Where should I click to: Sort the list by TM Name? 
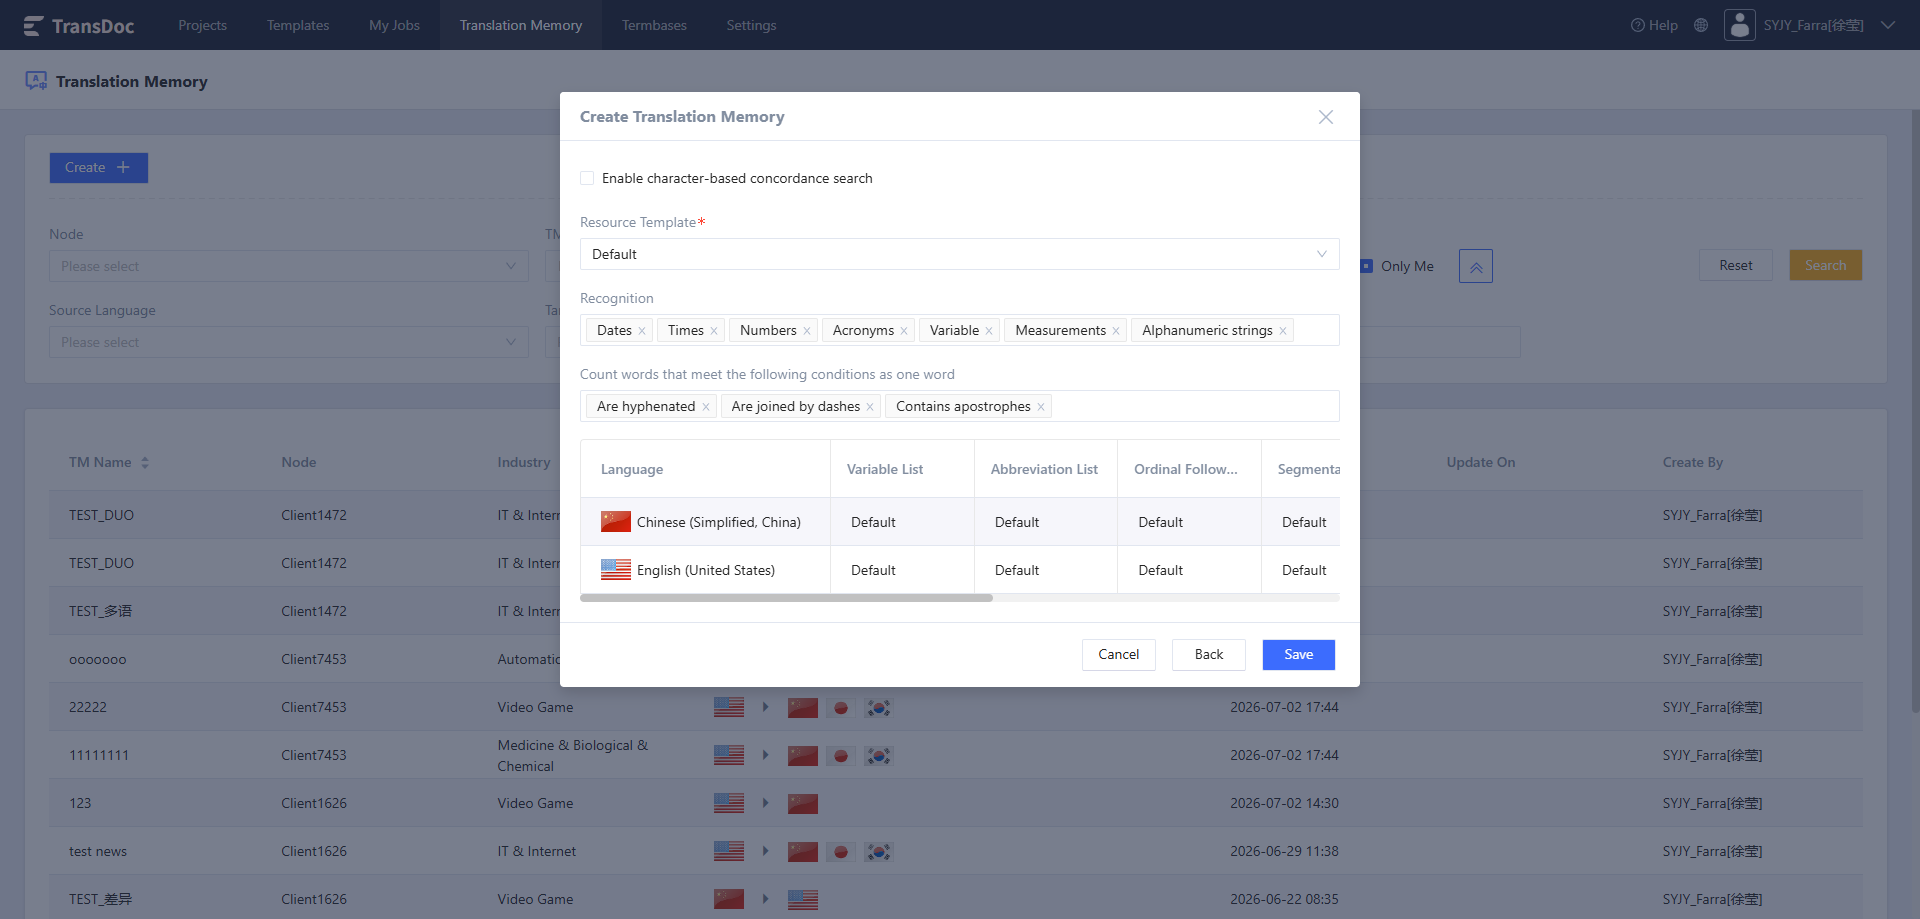pos(145,462)
